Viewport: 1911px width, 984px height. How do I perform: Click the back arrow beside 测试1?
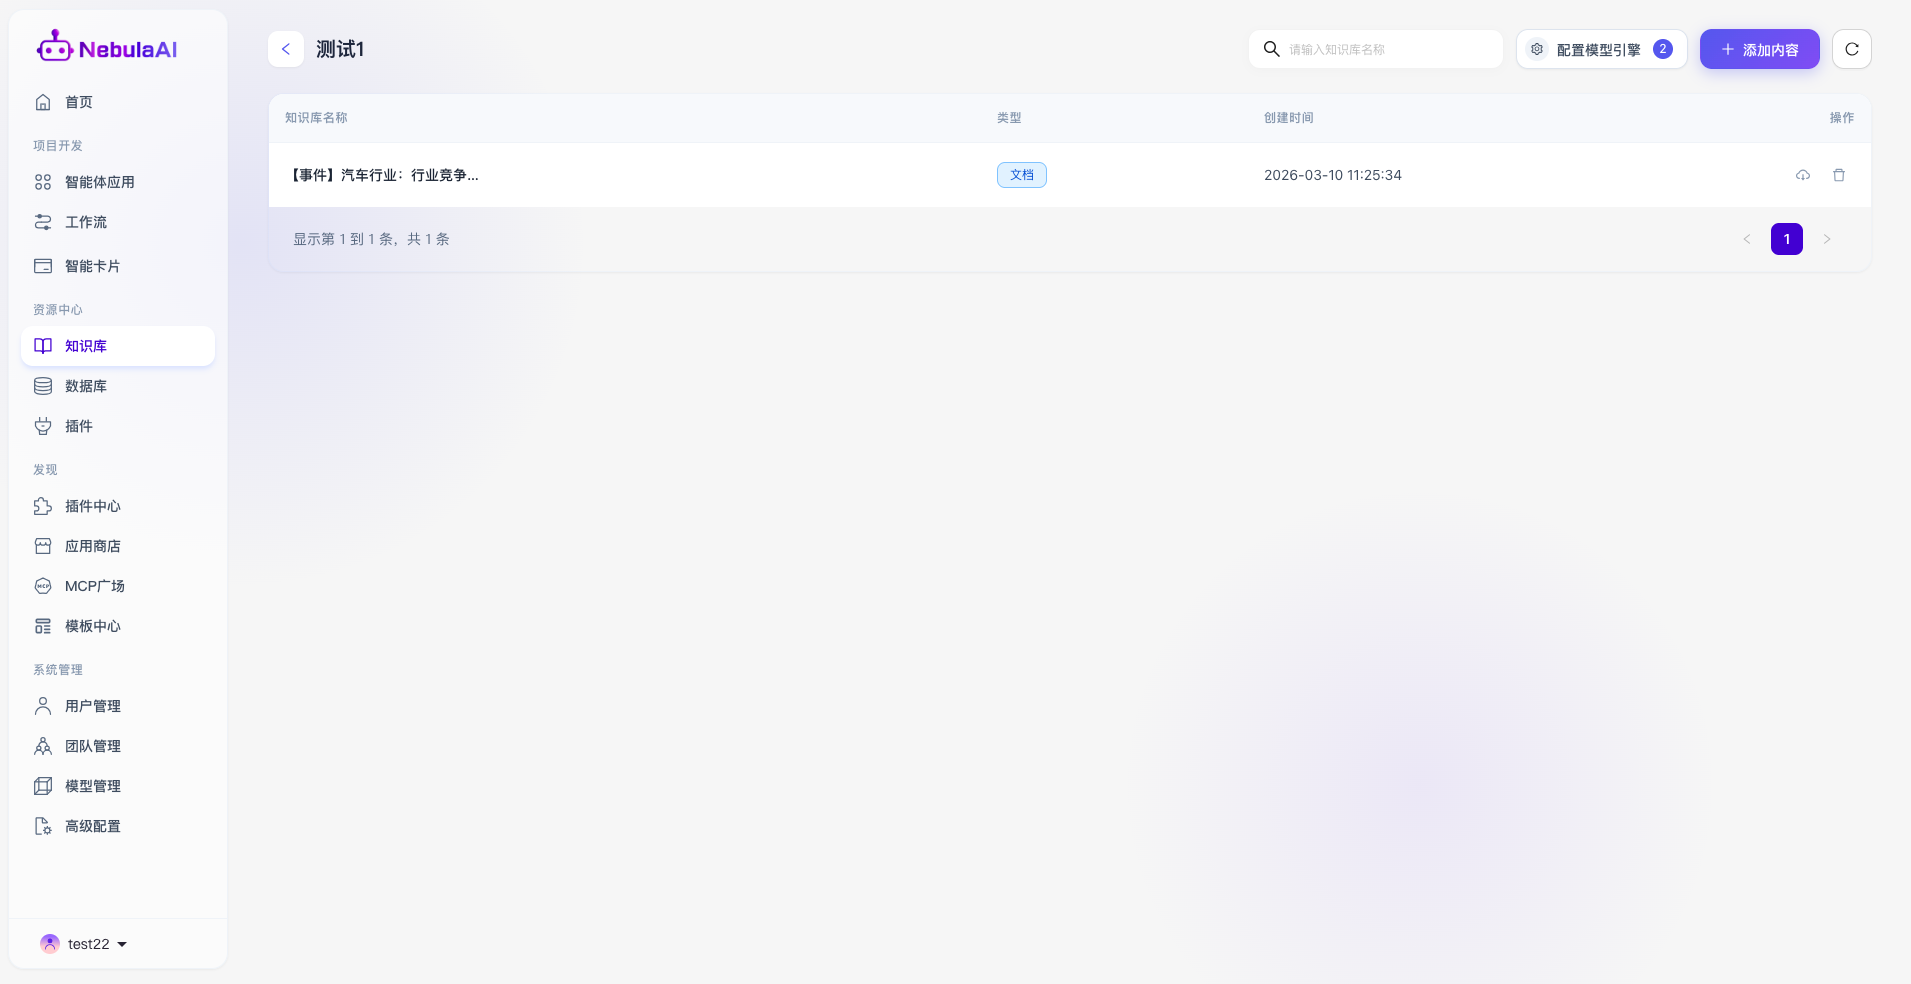(x=286, y=49)
